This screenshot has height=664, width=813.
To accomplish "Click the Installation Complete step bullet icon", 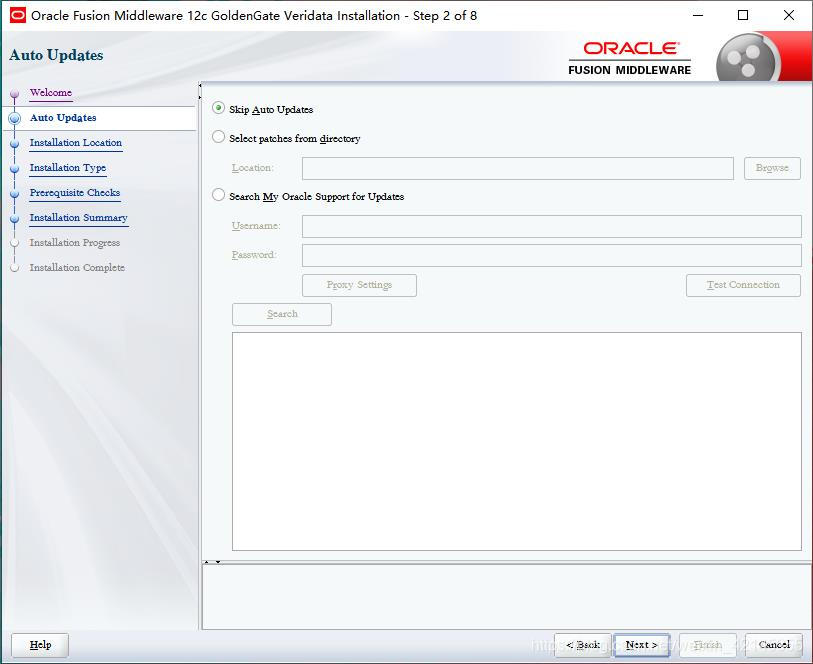I will 15,268.
